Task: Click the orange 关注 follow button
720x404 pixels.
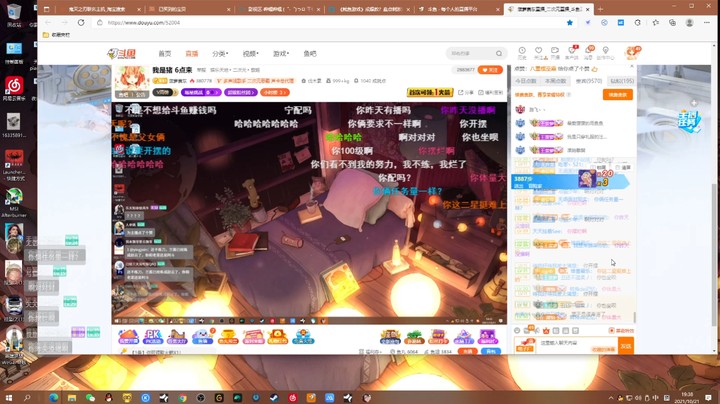Action: tap(490, 70)
